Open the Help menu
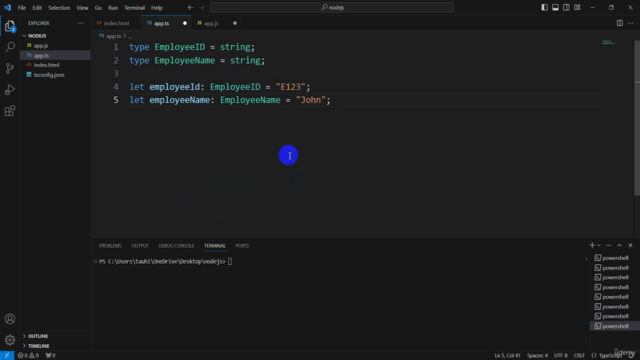 157,8
